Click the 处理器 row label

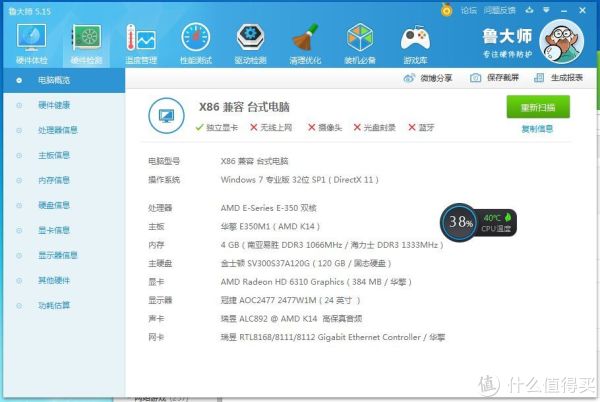coord(160,208)
